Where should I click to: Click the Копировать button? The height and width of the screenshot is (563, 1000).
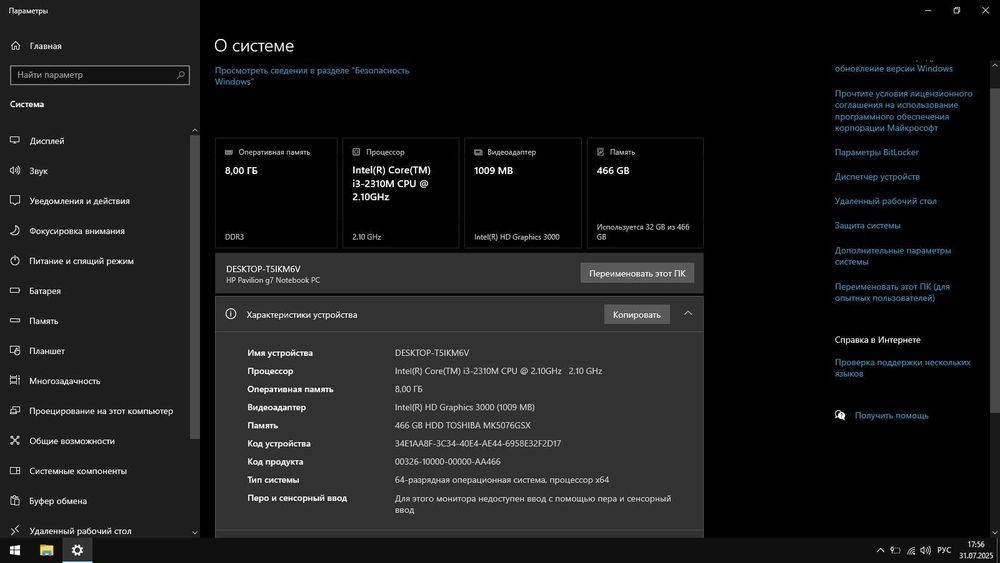pos(636,314)
